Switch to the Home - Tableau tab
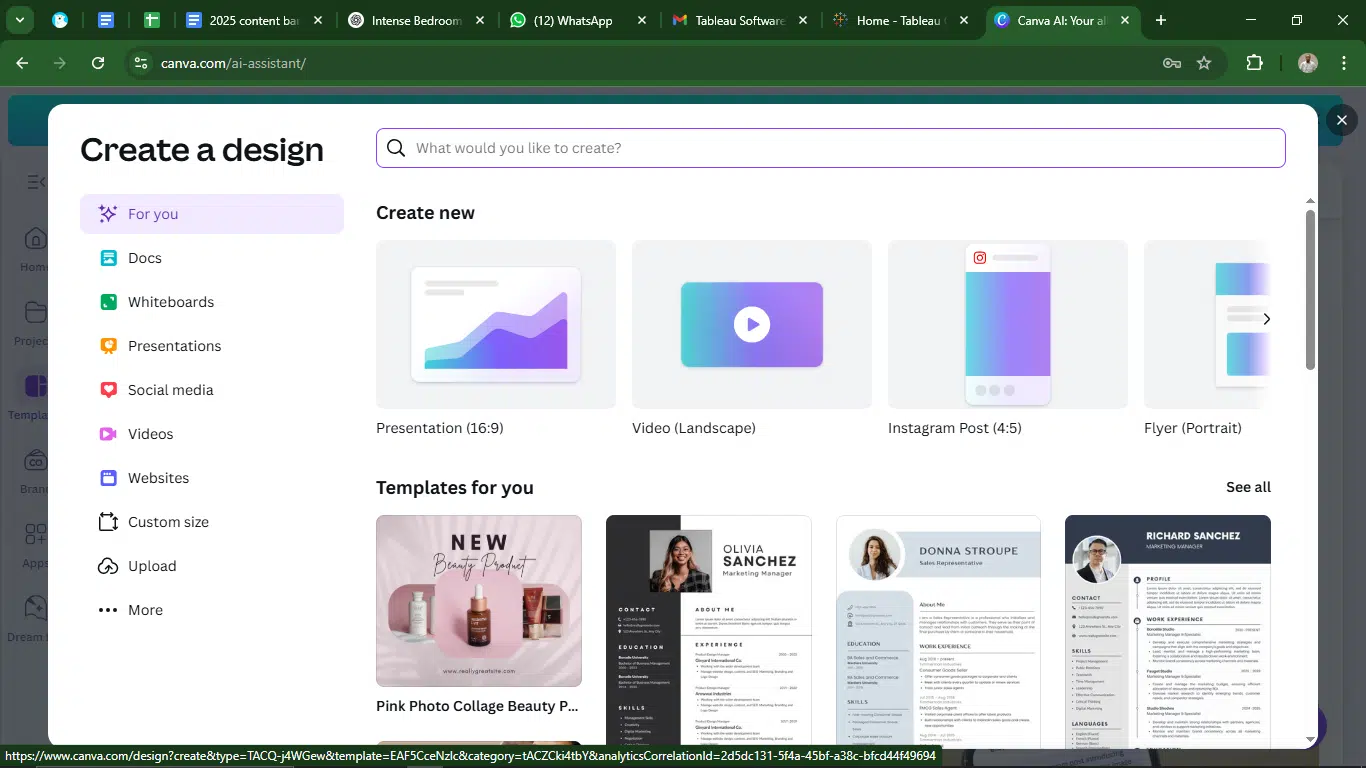This screenshot has height=768, width=1366. coord(901,20)
